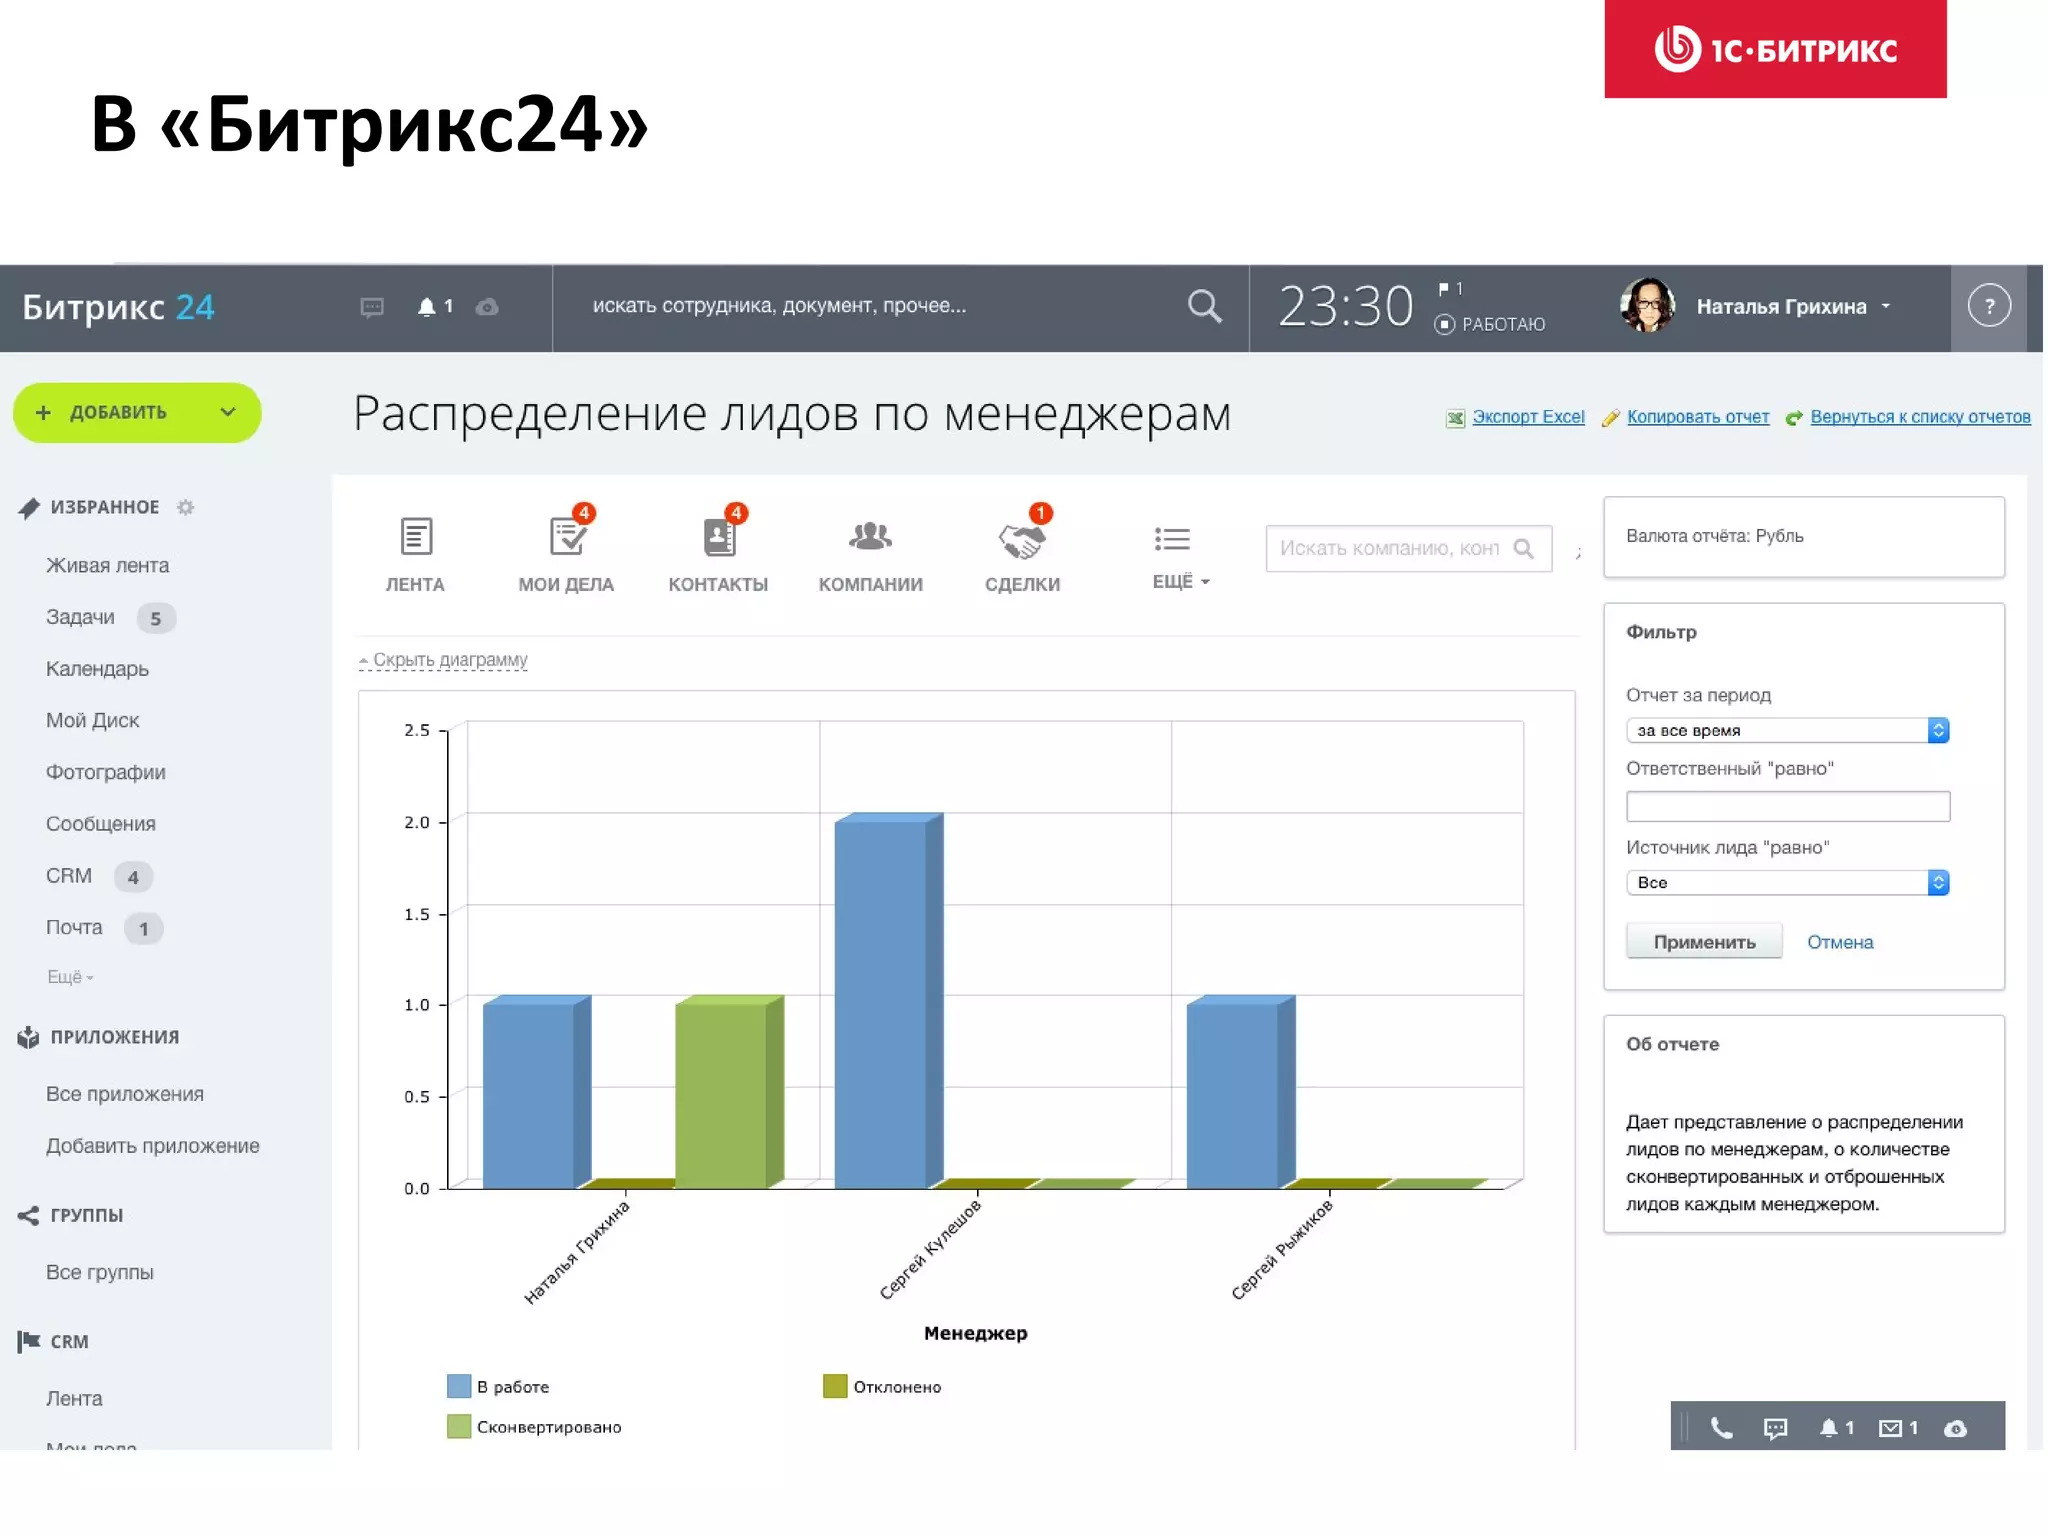The width and height of the screenshot is (2048, 1536).
Task: Click the Лента feed icon
Action: pos(416,538)
